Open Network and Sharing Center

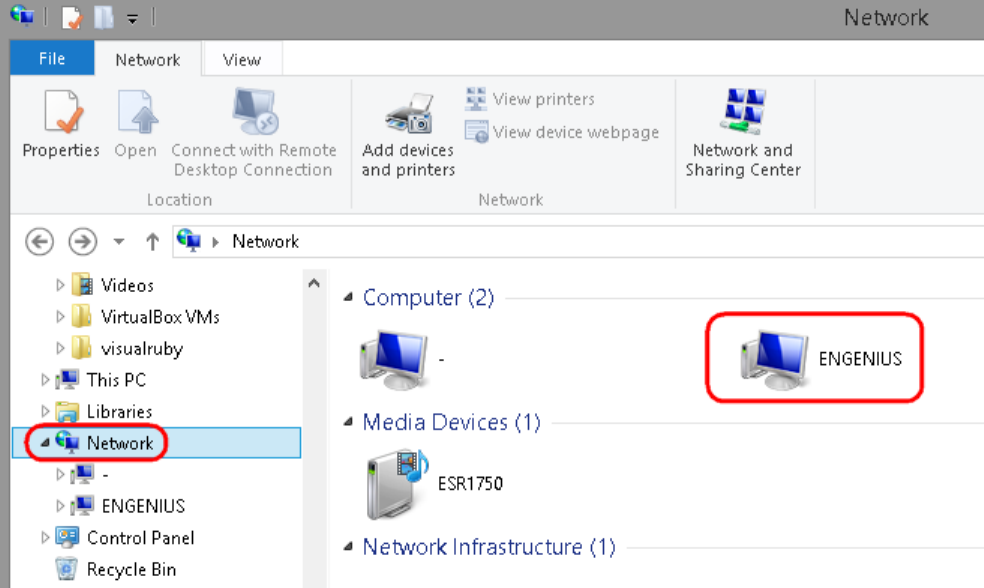[x=743, y=112]
